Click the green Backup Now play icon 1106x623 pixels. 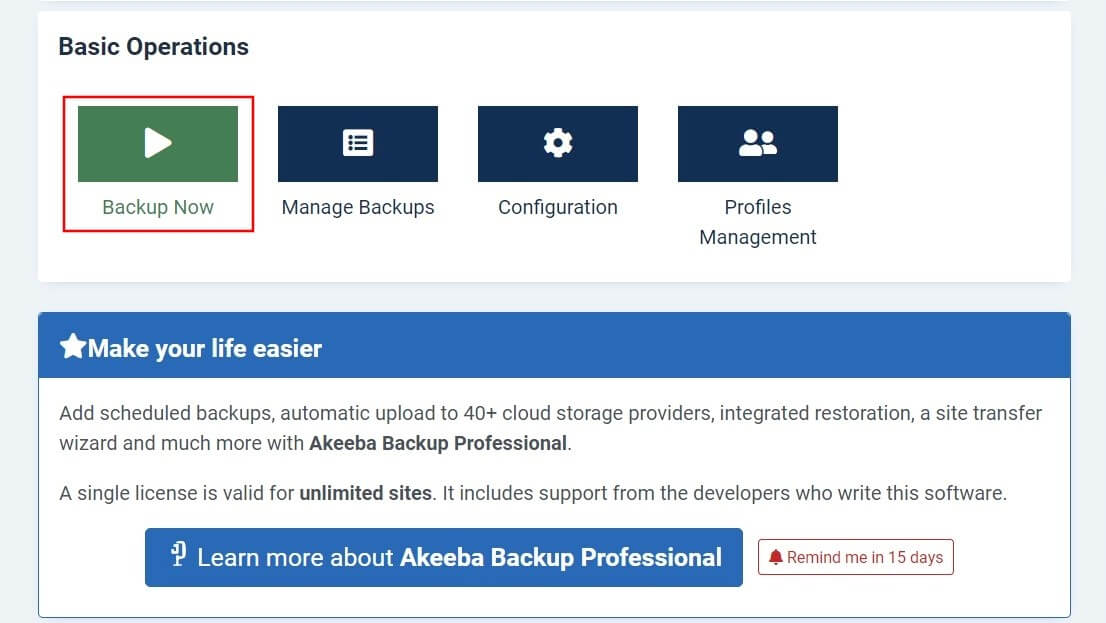158,143
